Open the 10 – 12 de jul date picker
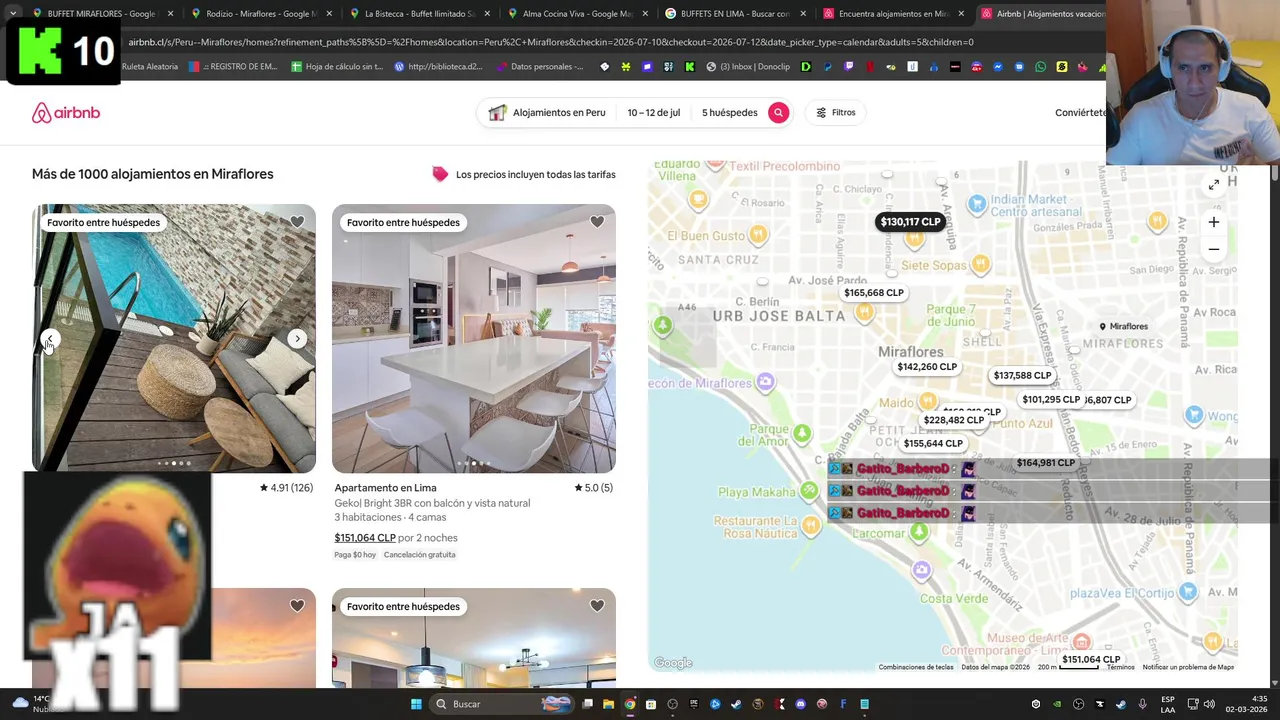The width and height of the screenshot is (1280, 720). point(654,113)
